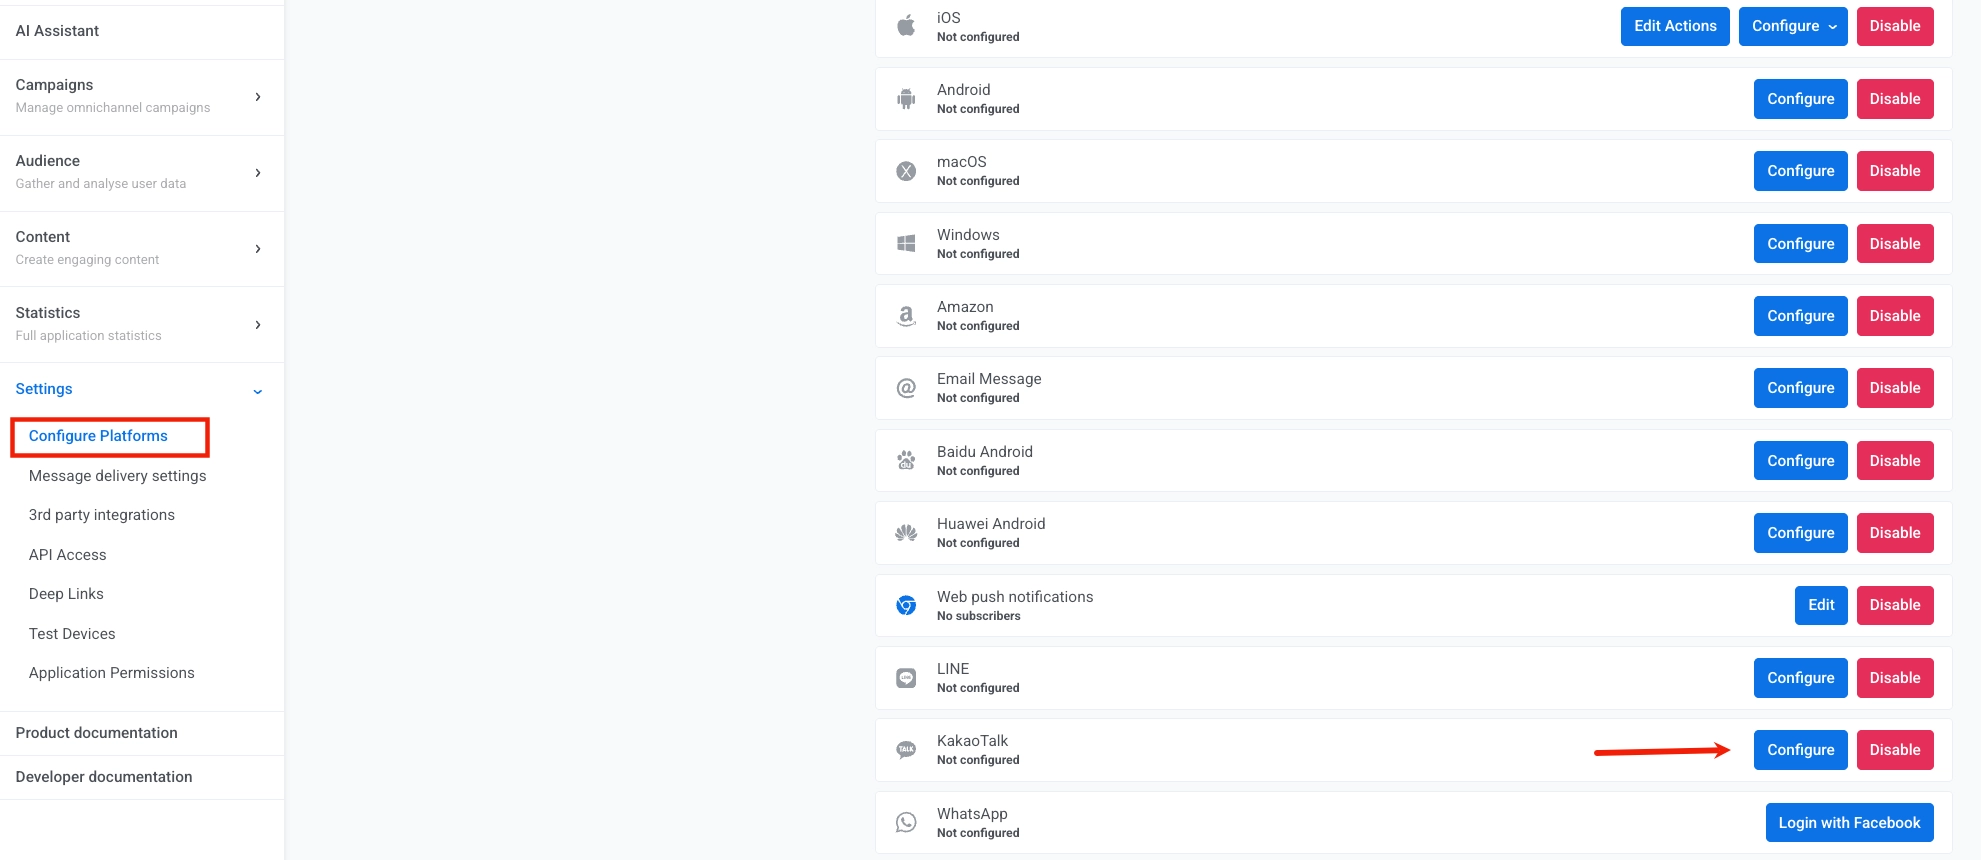
Task: Click the Email Message @ icon
Action: pyautogui.click(x=906, y=387)
